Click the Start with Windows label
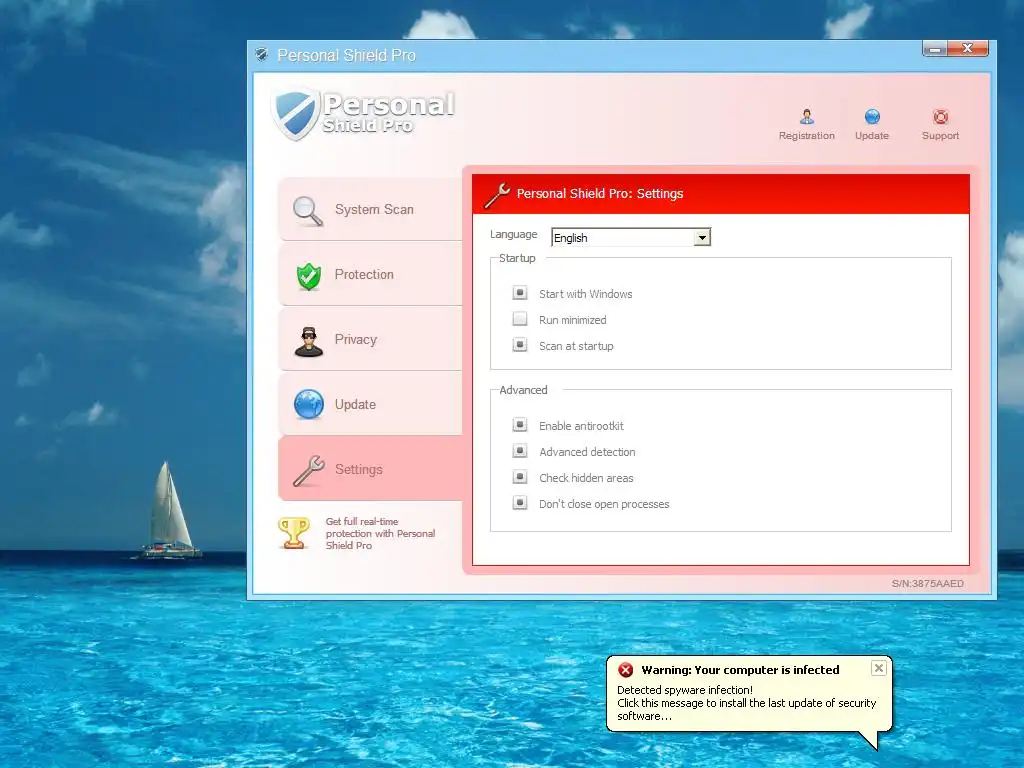Image resolution: width=1024 pixels, height=768 pixels. (585, 294)
